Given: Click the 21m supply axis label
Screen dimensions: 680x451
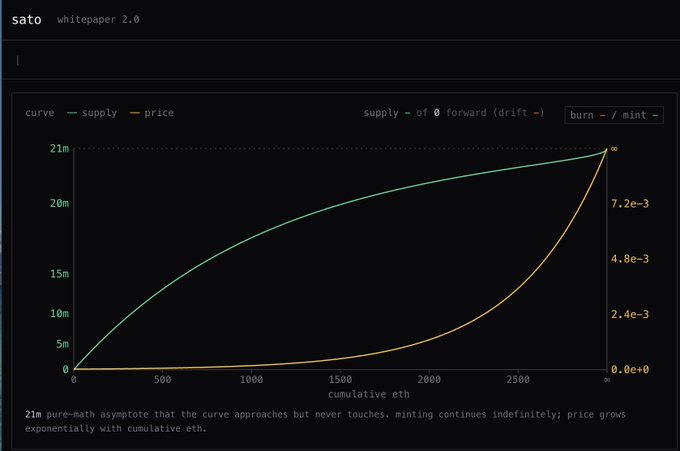Looking at the screenshot, I should (59, 149).
